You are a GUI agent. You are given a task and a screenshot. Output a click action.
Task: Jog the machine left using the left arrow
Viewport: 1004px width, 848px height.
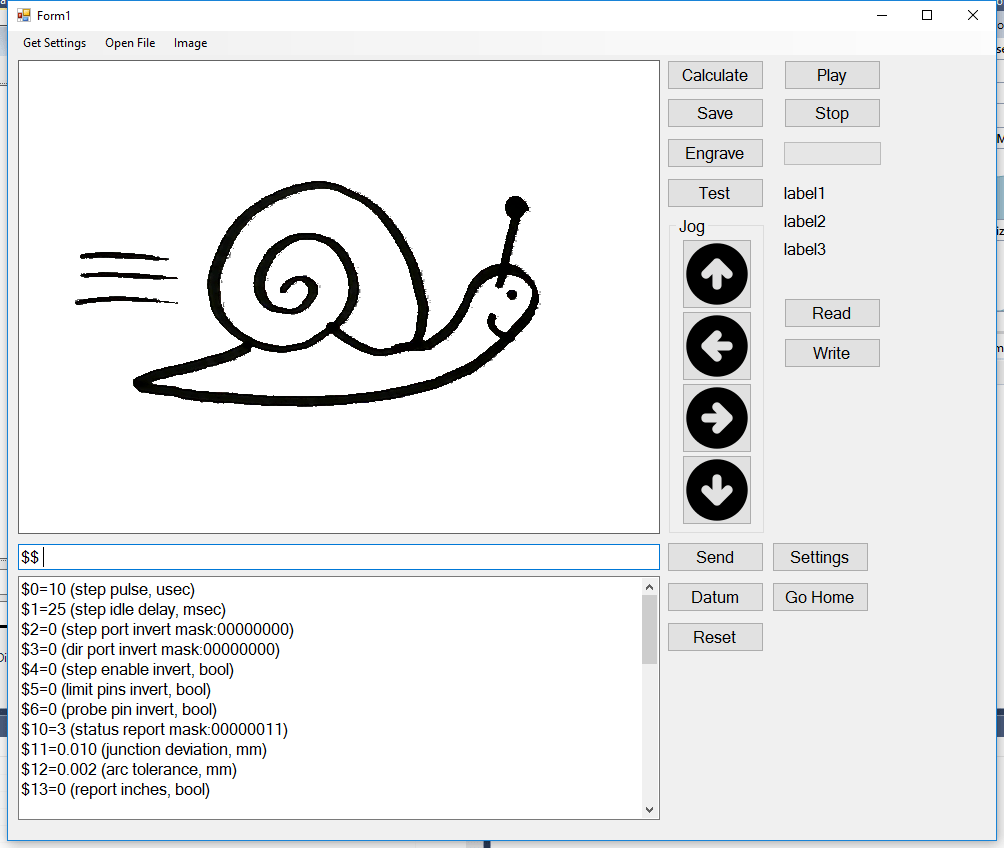[716, 345]
